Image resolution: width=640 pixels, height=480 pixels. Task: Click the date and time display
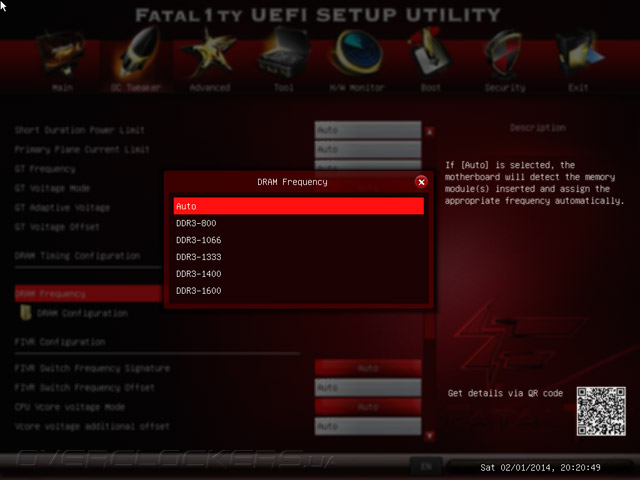[540, 467]
